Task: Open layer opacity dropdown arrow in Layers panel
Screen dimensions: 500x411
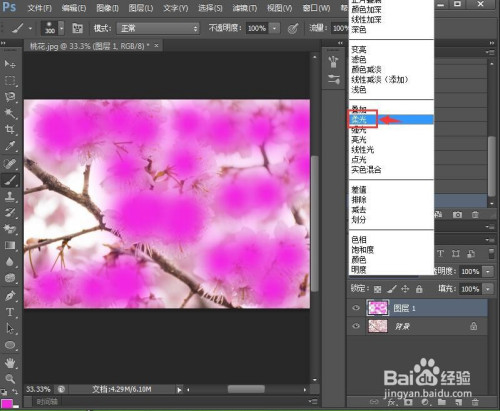Action: click(488, 272)
